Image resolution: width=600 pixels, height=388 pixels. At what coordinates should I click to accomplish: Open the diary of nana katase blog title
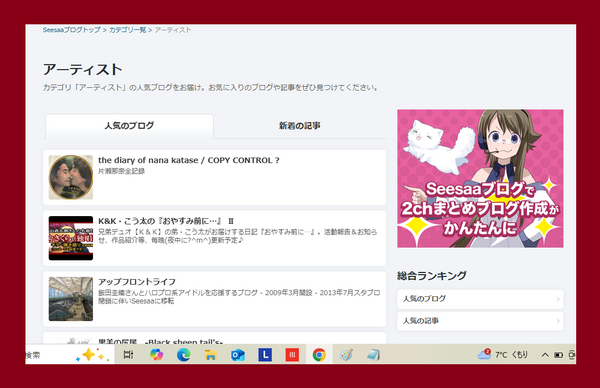click(x=189, y=160)
